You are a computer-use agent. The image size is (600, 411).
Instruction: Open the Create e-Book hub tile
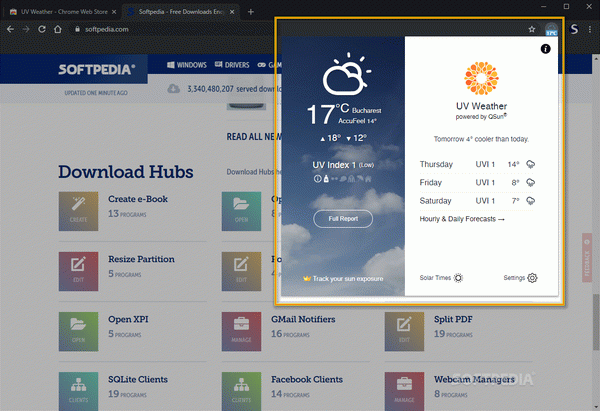pyautogui.click(x=78, y=211)
